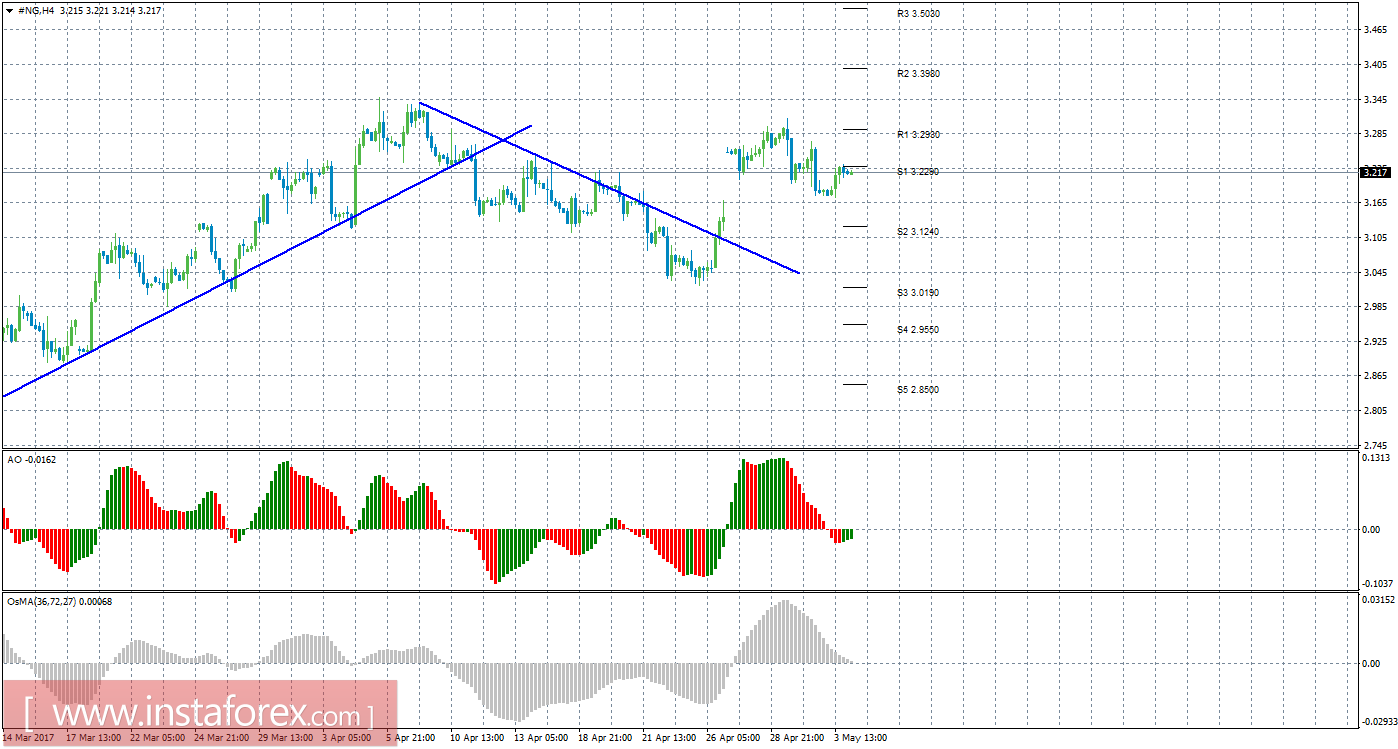This screenshot has height=749, width=1398.
Task: Click the 3.105 price axis value
Action: coord(1377,238)
